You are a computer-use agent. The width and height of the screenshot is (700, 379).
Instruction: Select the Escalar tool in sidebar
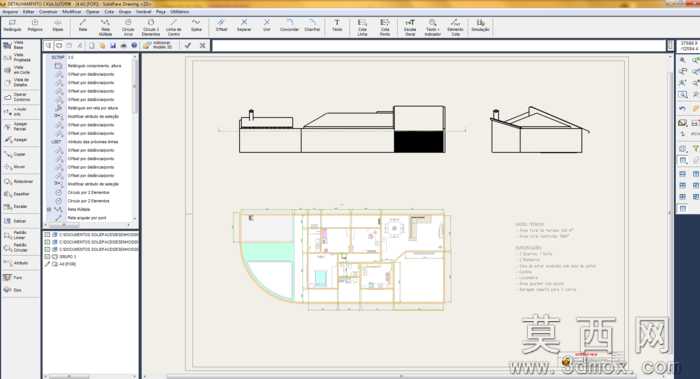16,207
